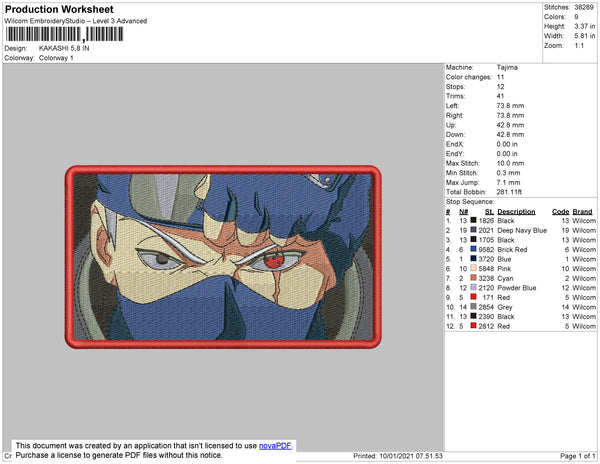Click the Printed 10/01/2021 07.51.53 timestamp
The width and height of the screenshot is (600, 464).
tap(398, 456)
